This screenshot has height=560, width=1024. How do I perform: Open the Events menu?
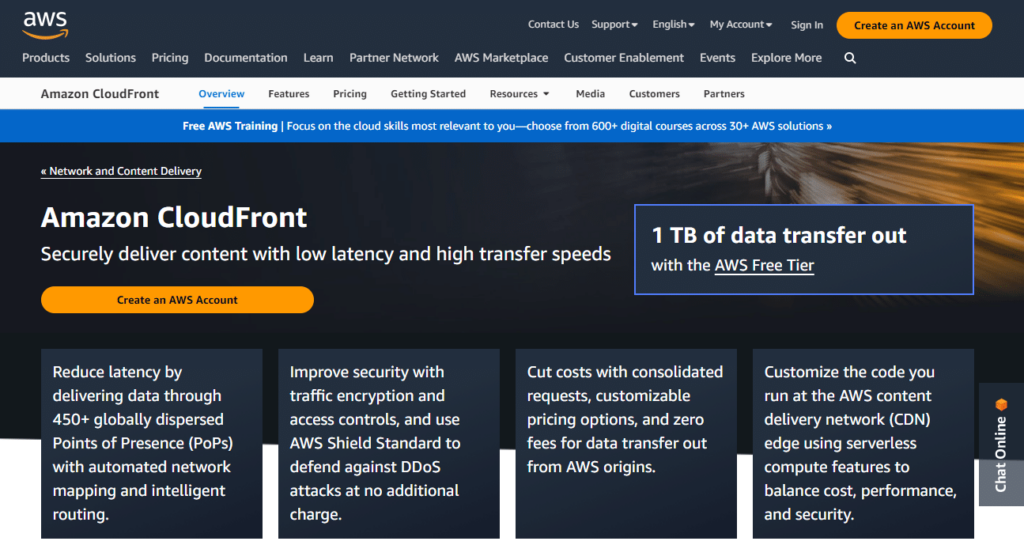(x=717, y=58)
